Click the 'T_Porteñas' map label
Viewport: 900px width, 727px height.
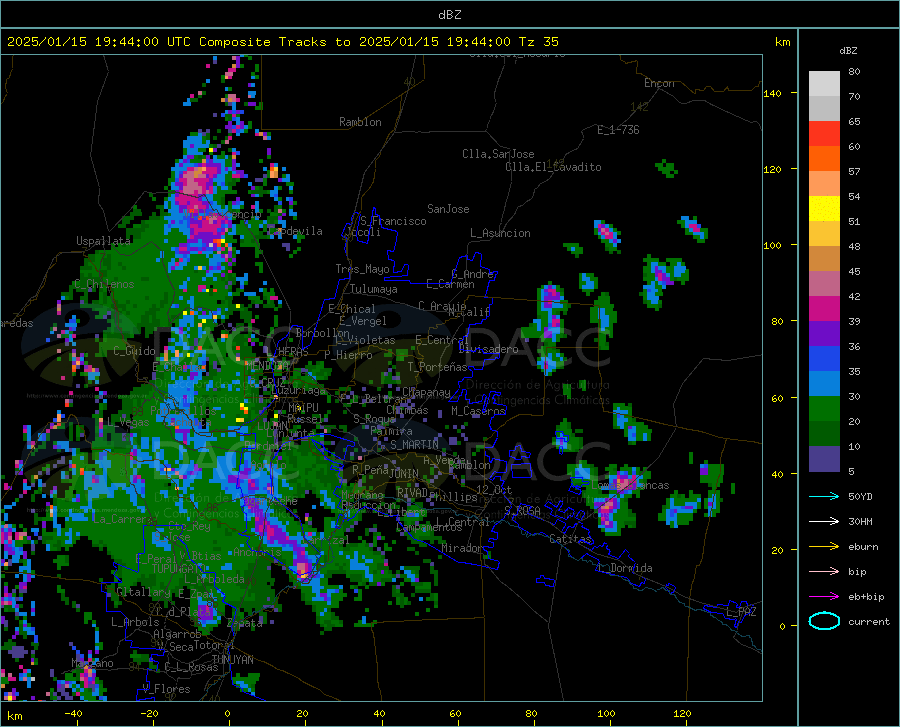pyautogui.click(x=437, y=367)
